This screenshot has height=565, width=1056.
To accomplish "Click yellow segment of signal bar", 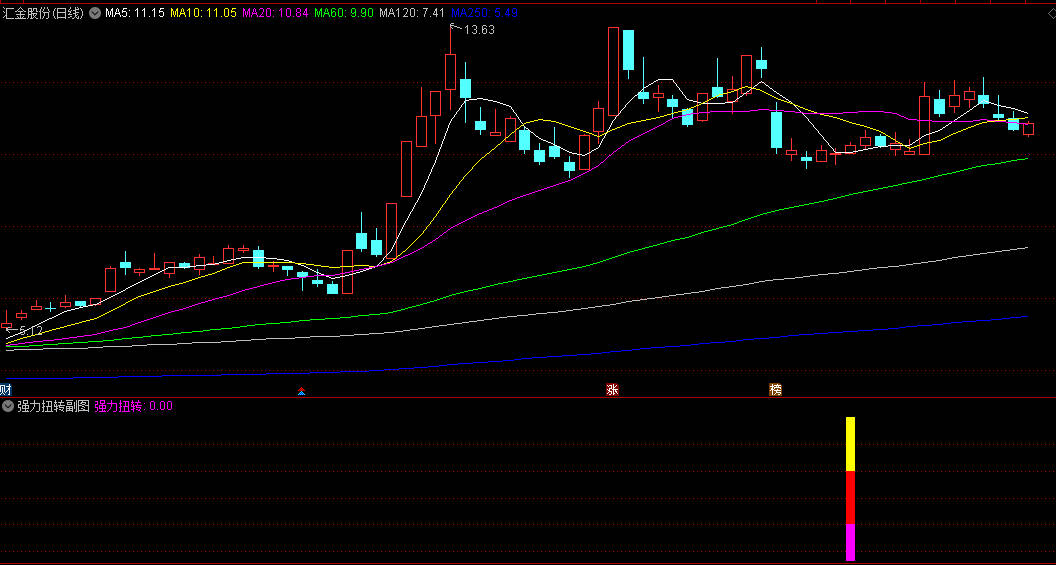I will click(851, 444).
